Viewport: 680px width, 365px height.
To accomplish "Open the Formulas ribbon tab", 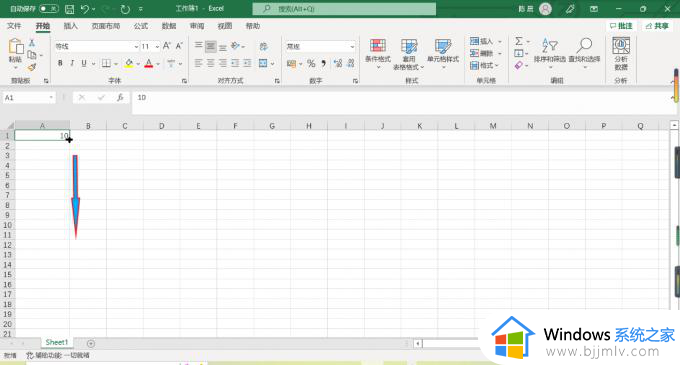I will click(x=141, y=26).
